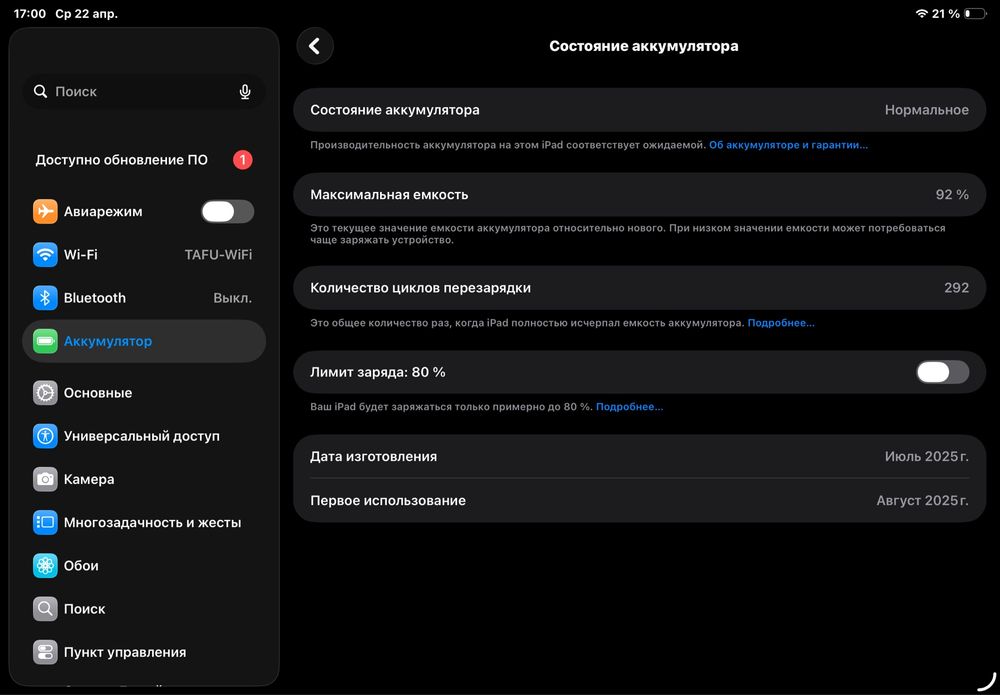Tap the orange Airplane mode icon
The width and height of the screenshot is (1000, 695).
point(45,212)
